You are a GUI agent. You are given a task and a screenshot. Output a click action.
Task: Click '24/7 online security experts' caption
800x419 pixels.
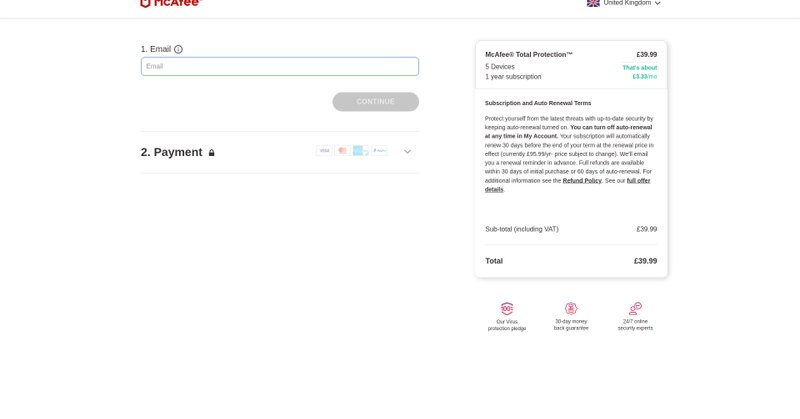click(635, 325)
